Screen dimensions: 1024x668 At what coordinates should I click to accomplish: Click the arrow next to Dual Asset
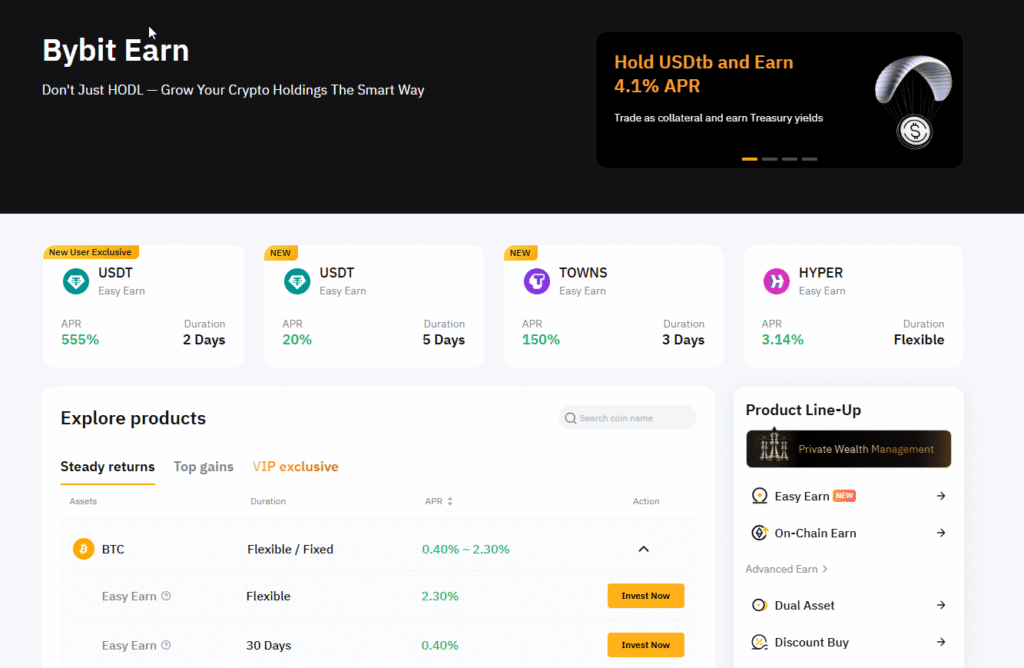(x=941, y=605)
